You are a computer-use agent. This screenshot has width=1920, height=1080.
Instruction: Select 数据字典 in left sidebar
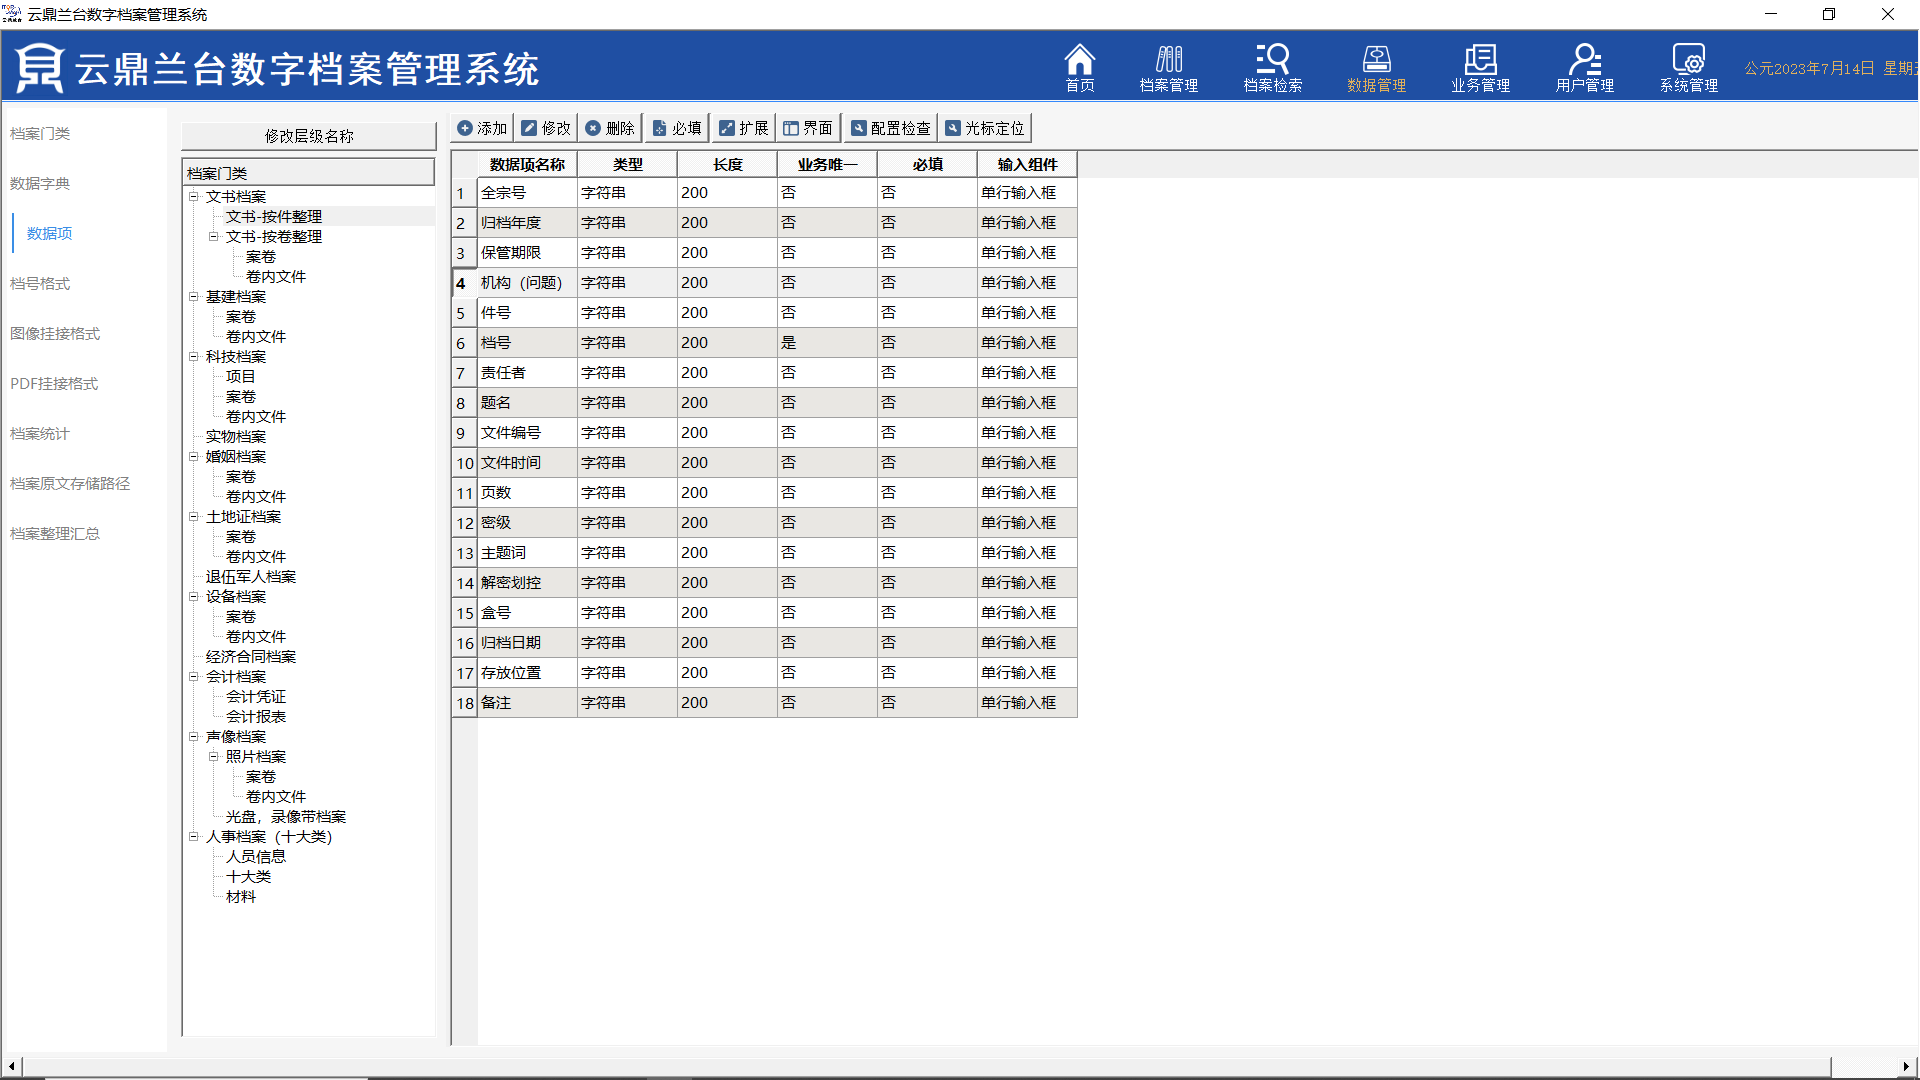click(40, 183)
